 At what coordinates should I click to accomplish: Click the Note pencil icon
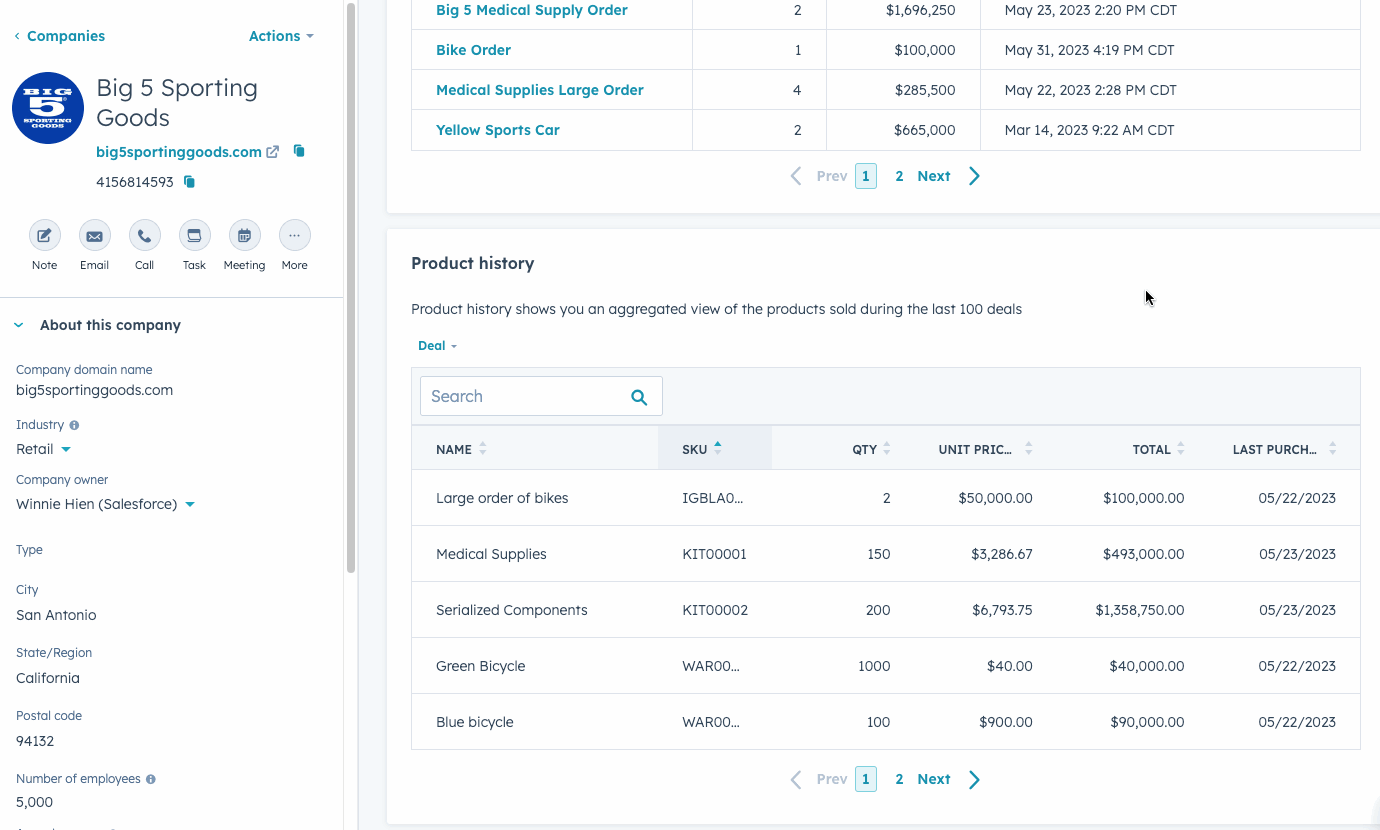44,236
